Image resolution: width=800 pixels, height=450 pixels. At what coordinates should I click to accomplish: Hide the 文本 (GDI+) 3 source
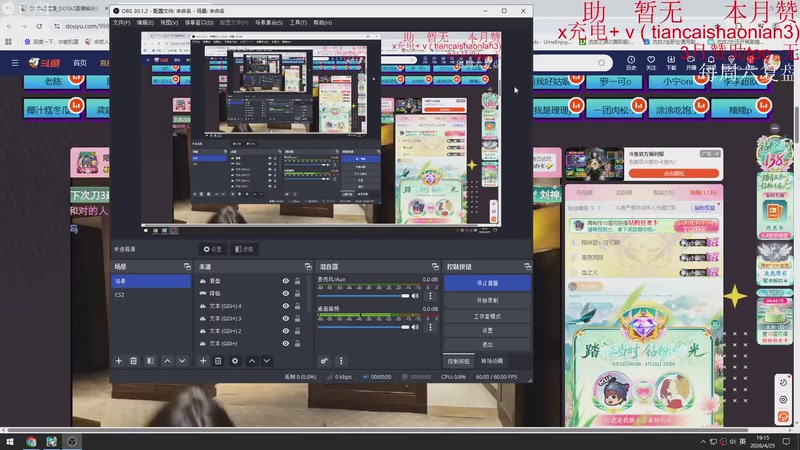click(x=285, y=318)
